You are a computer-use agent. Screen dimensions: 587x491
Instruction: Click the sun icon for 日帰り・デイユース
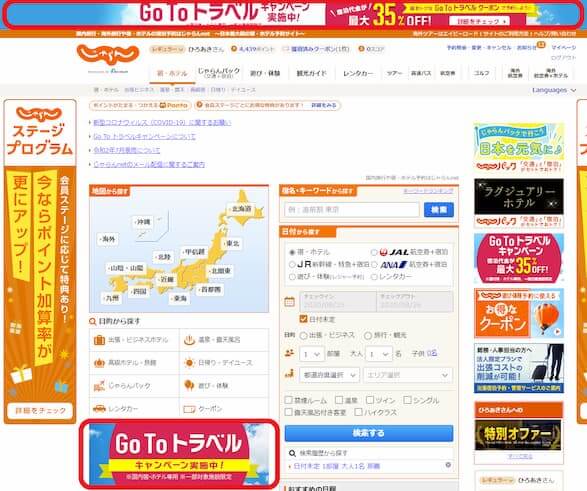pyautogui.click(x=189, y=363)
